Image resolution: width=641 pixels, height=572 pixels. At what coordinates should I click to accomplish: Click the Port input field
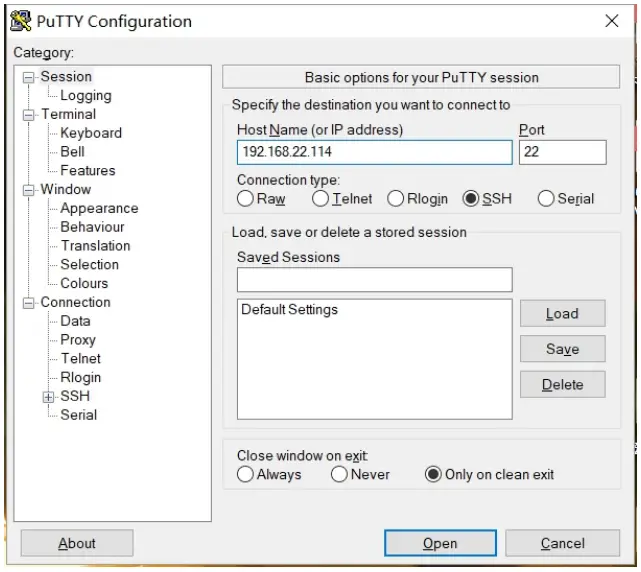[563, 152]
